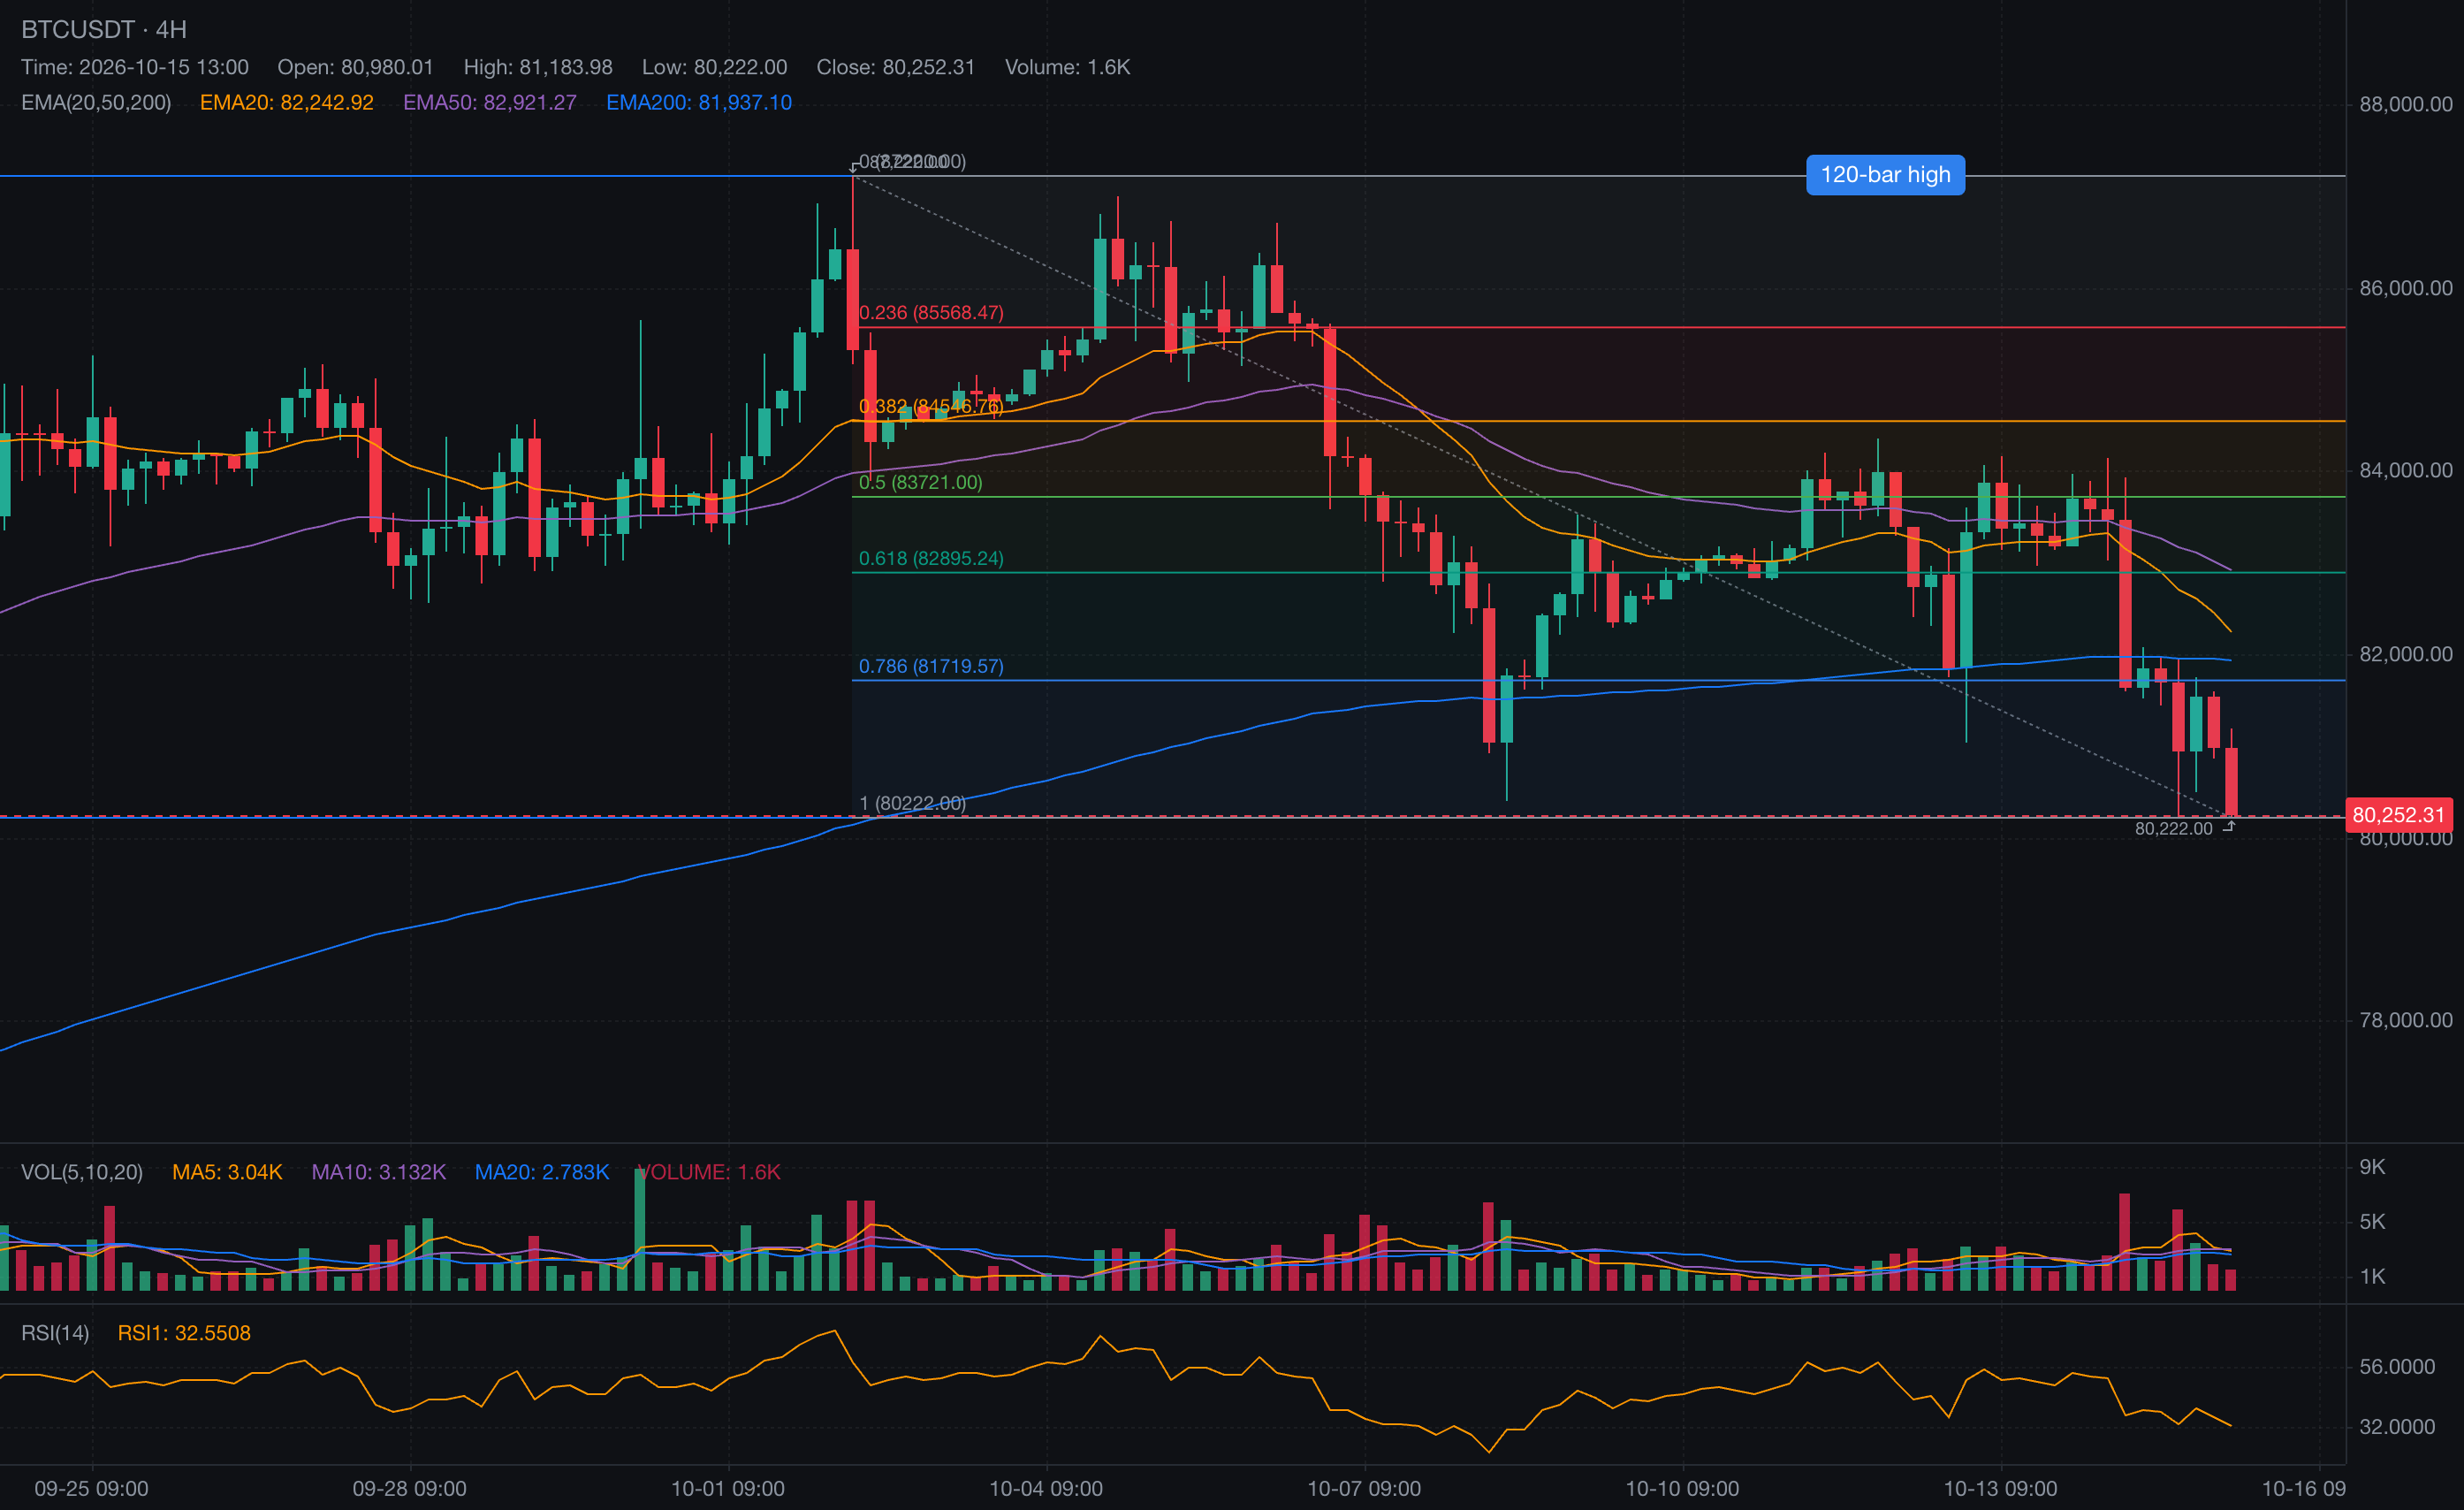This screenshot has width=2464, height=1510.
Task: Select the 0.618 (82895.24) Fibonacci label
Action: 931,558
